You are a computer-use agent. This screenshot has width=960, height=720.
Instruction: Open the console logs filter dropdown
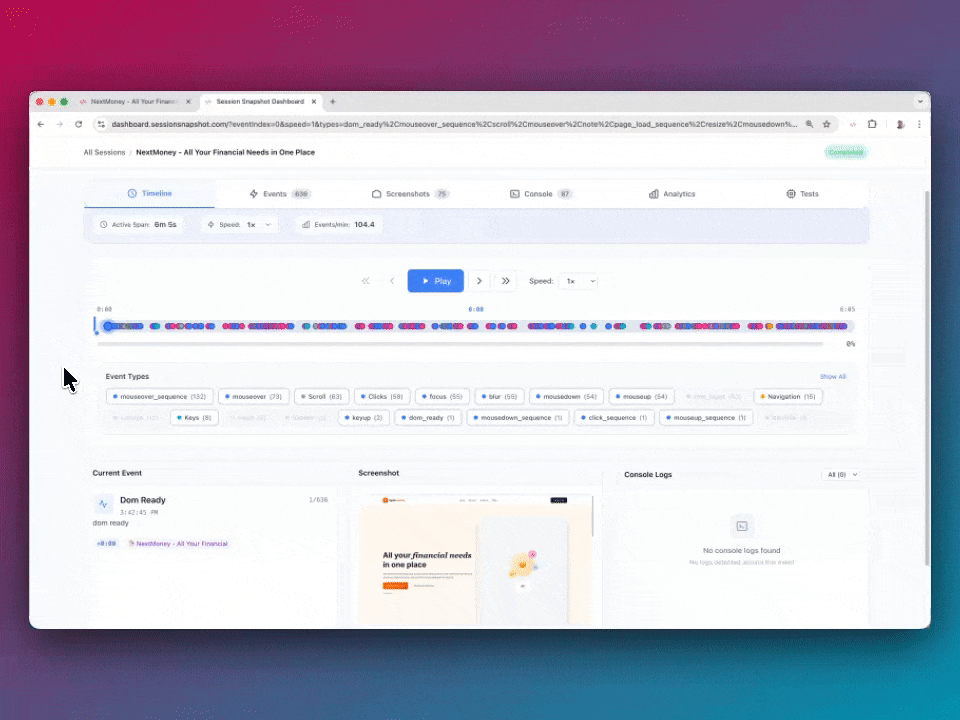[x=841, y=474]
